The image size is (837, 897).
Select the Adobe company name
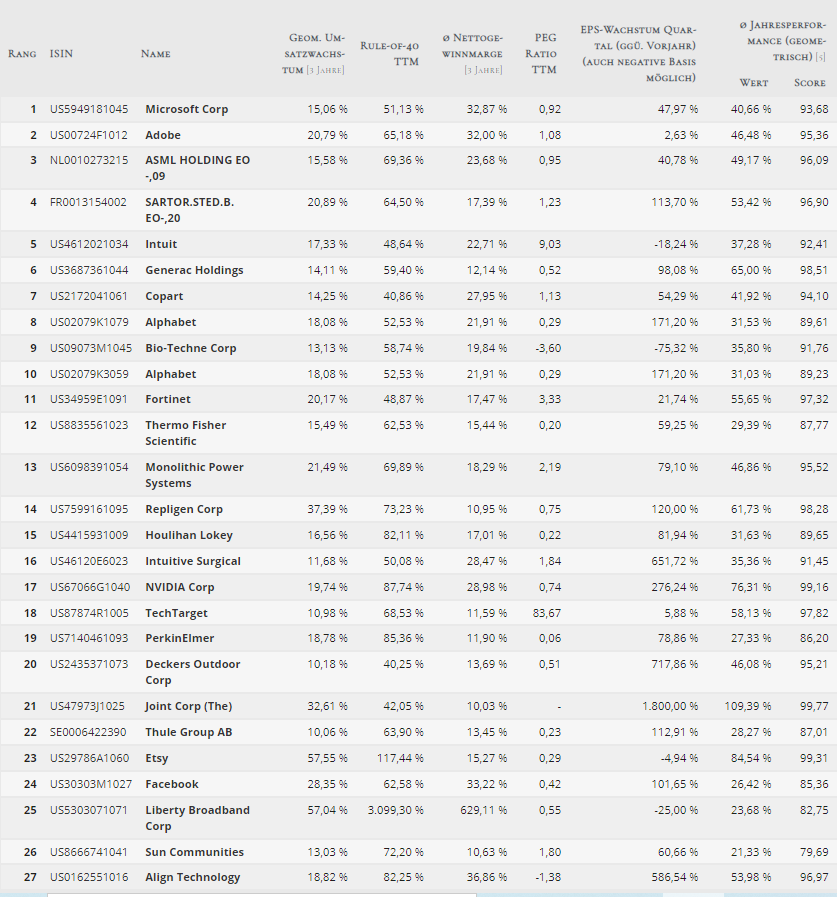(163, 136)
